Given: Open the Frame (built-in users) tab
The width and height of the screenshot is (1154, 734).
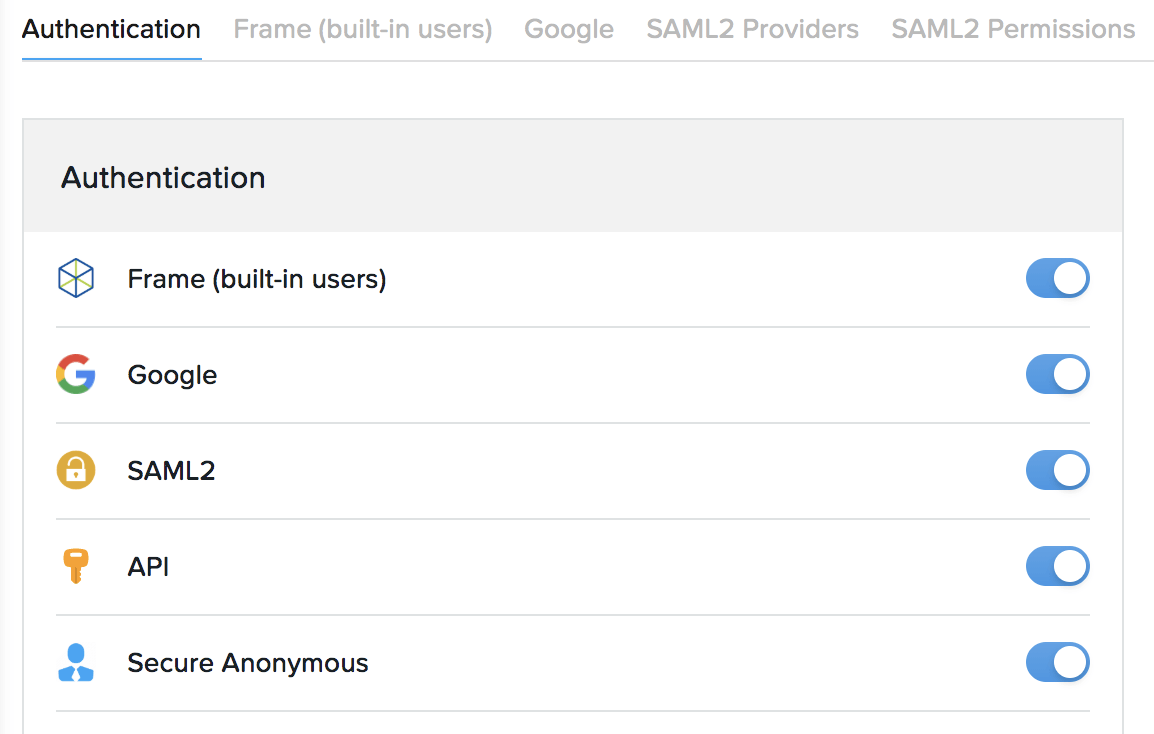Looking at the screenshot, I should tap(363, 29).
